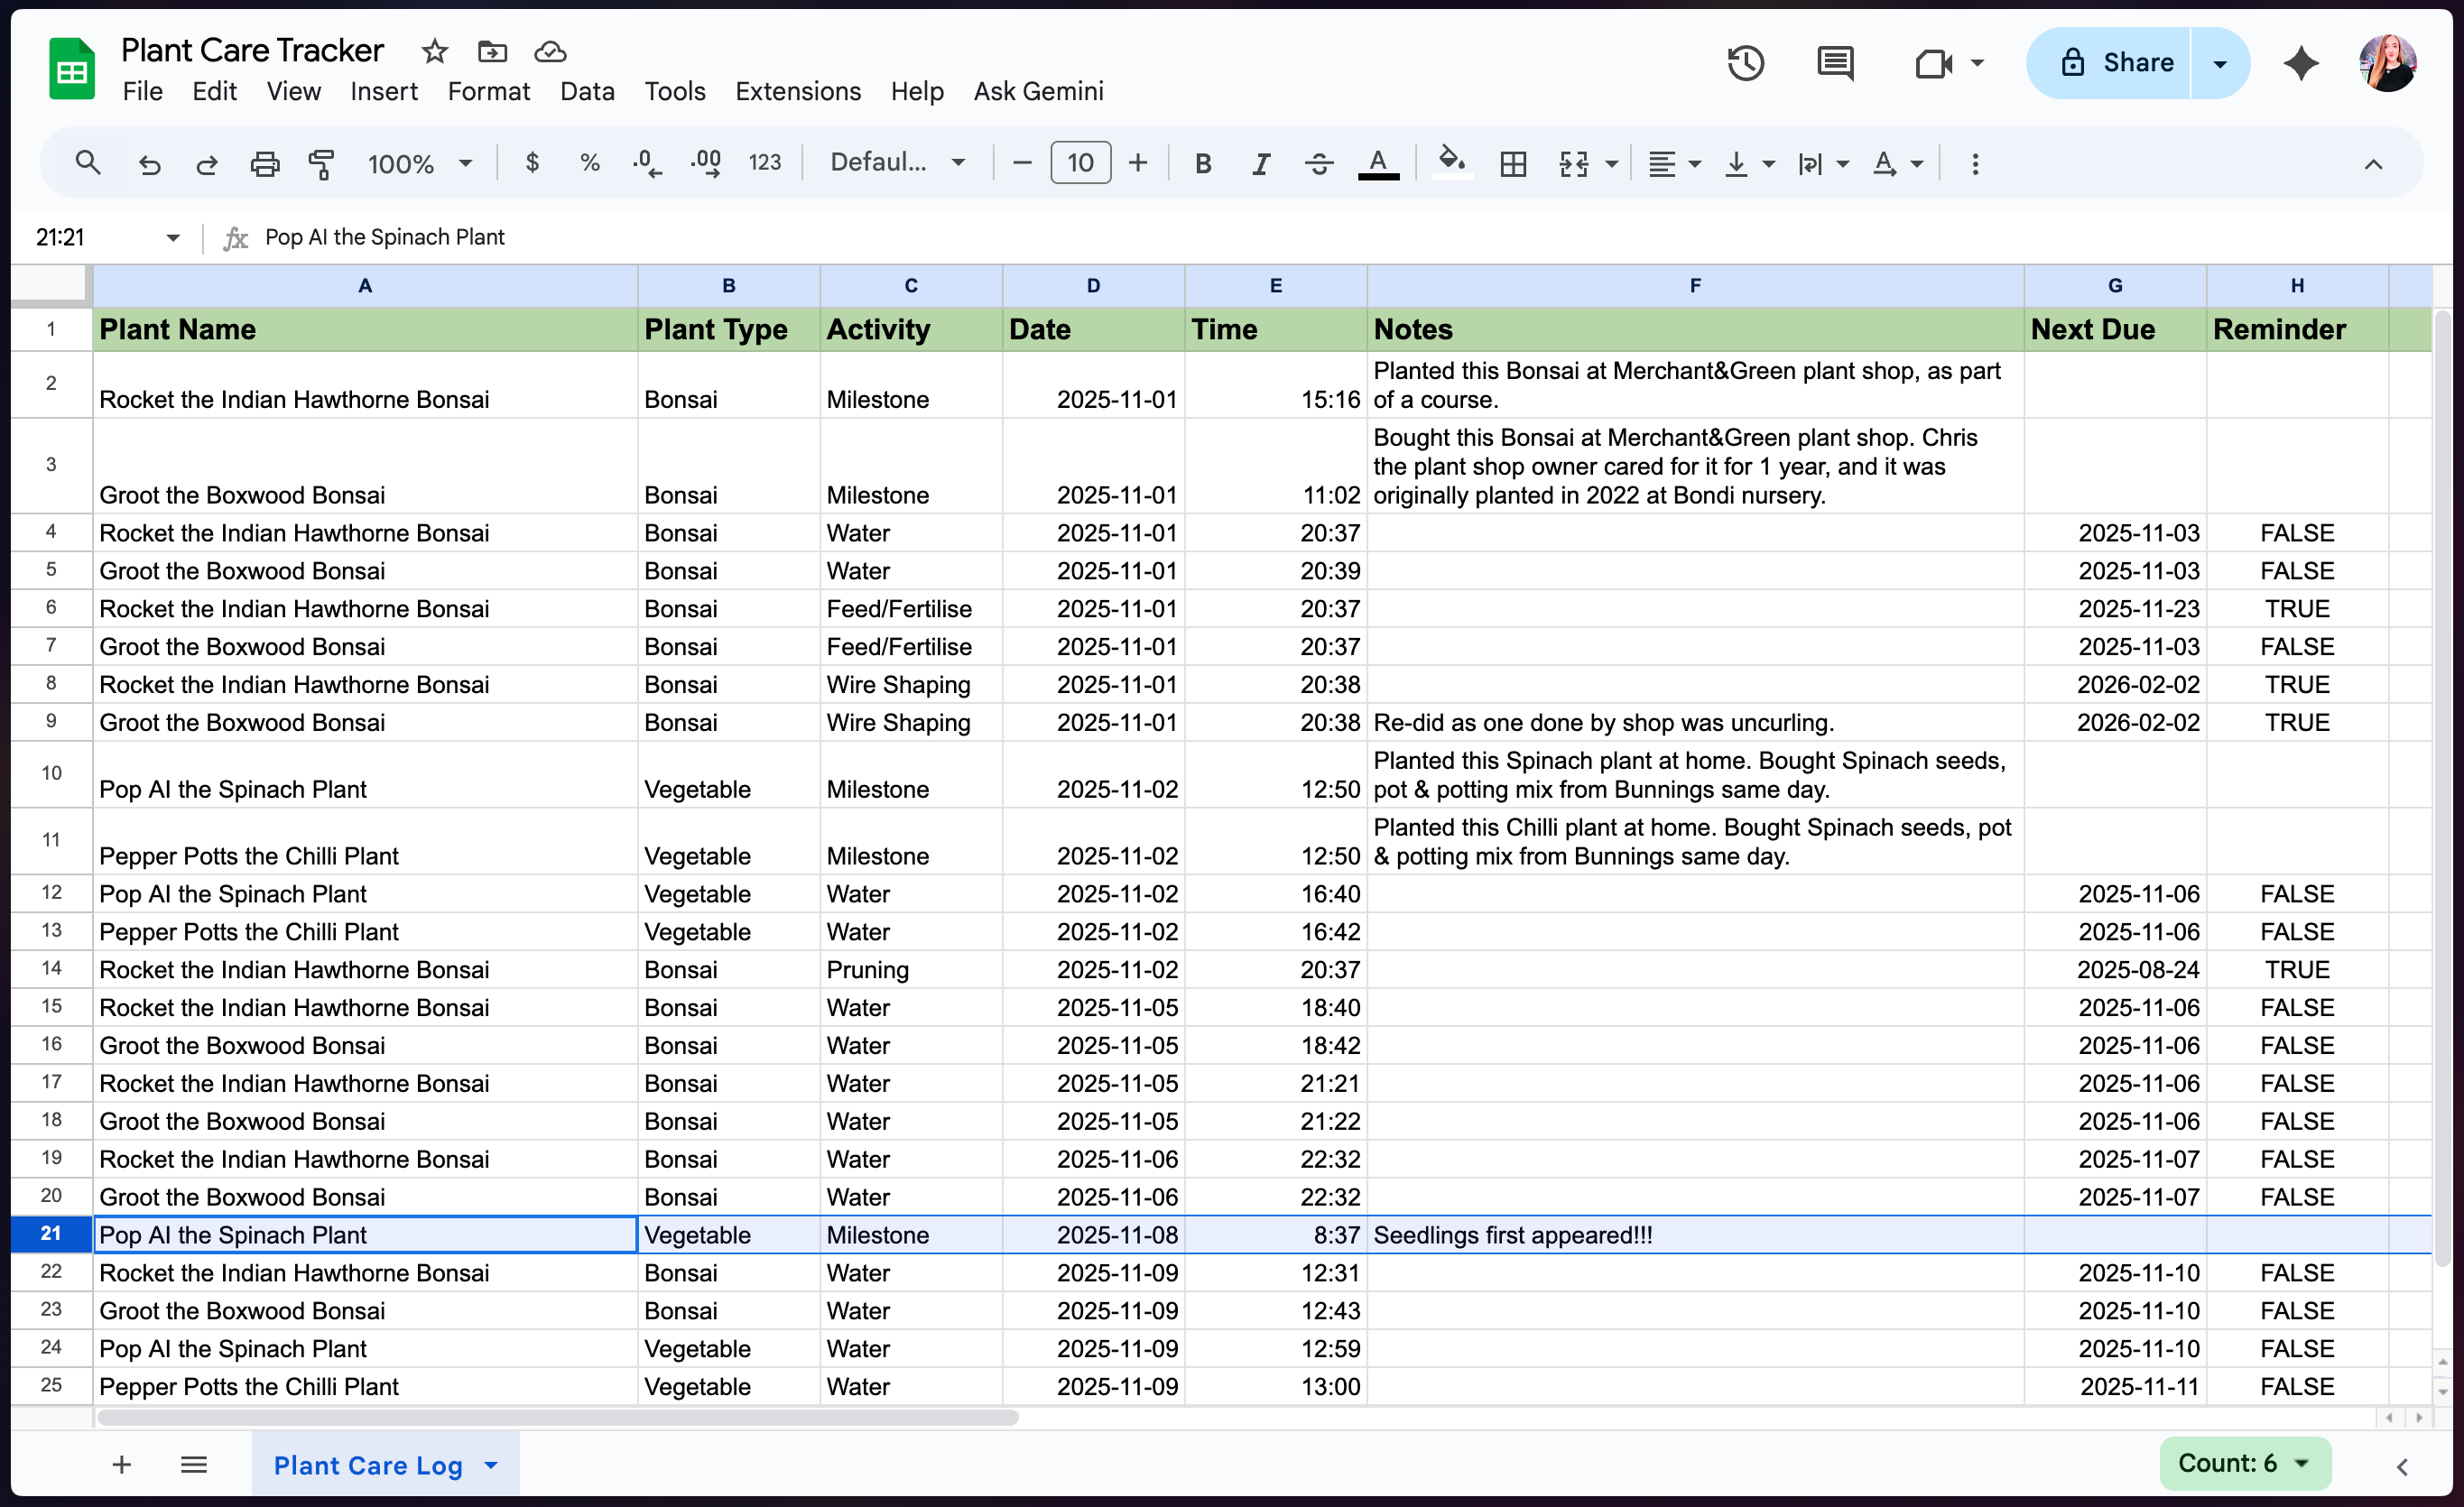Toggle italic formatting
The image size is (2464, 1507).
[x=1261, y=163]
